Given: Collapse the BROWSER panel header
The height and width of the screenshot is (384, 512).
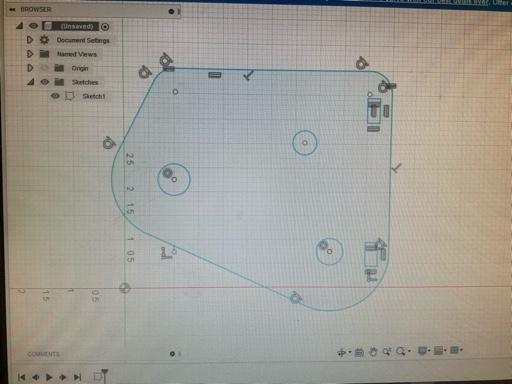Looking at the screenshot, I should click(12, 10).
